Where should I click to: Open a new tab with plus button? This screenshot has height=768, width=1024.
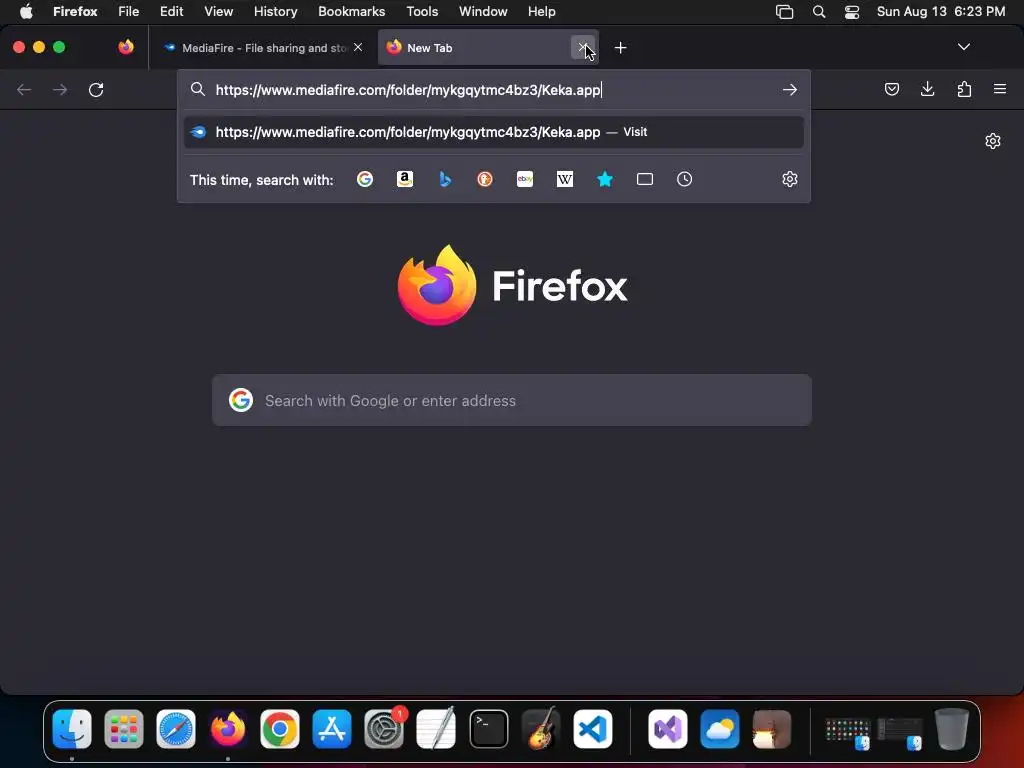pos(620,48)
